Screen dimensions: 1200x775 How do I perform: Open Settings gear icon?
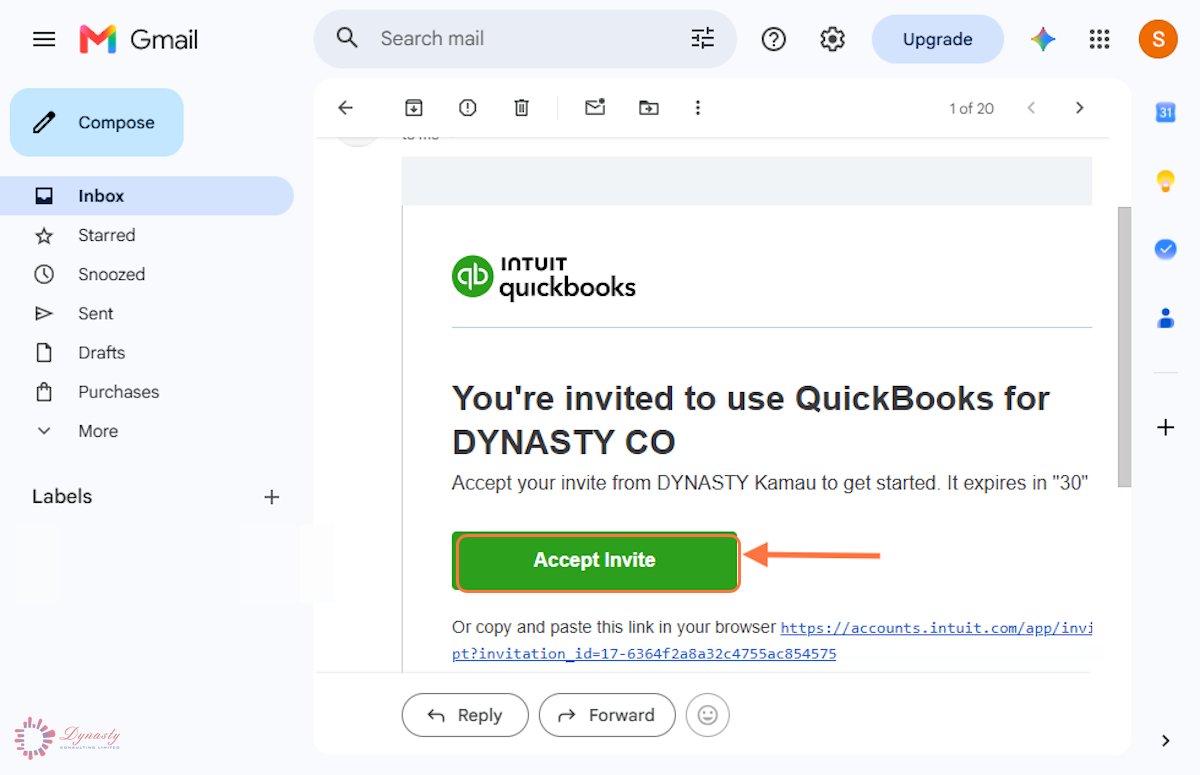click(832, 39)
